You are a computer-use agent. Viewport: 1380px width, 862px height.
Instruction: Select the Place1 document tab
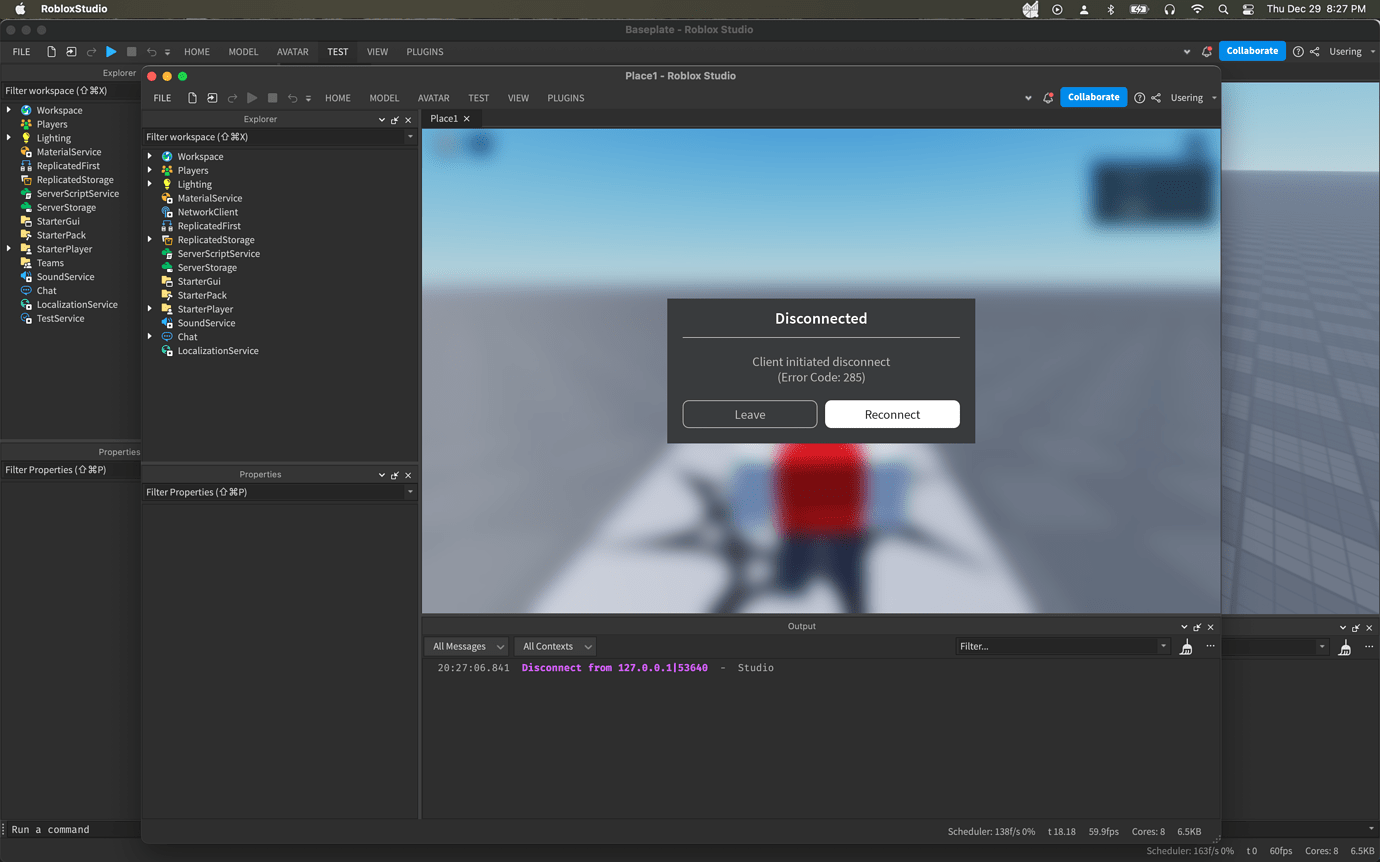tap(444, 118)
